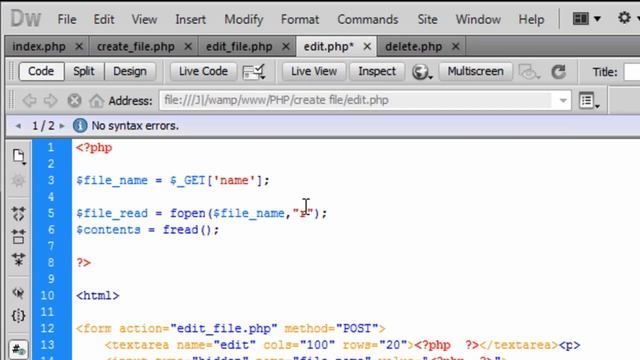
Task: Close the edit_file.php tab
Action: 286,47
